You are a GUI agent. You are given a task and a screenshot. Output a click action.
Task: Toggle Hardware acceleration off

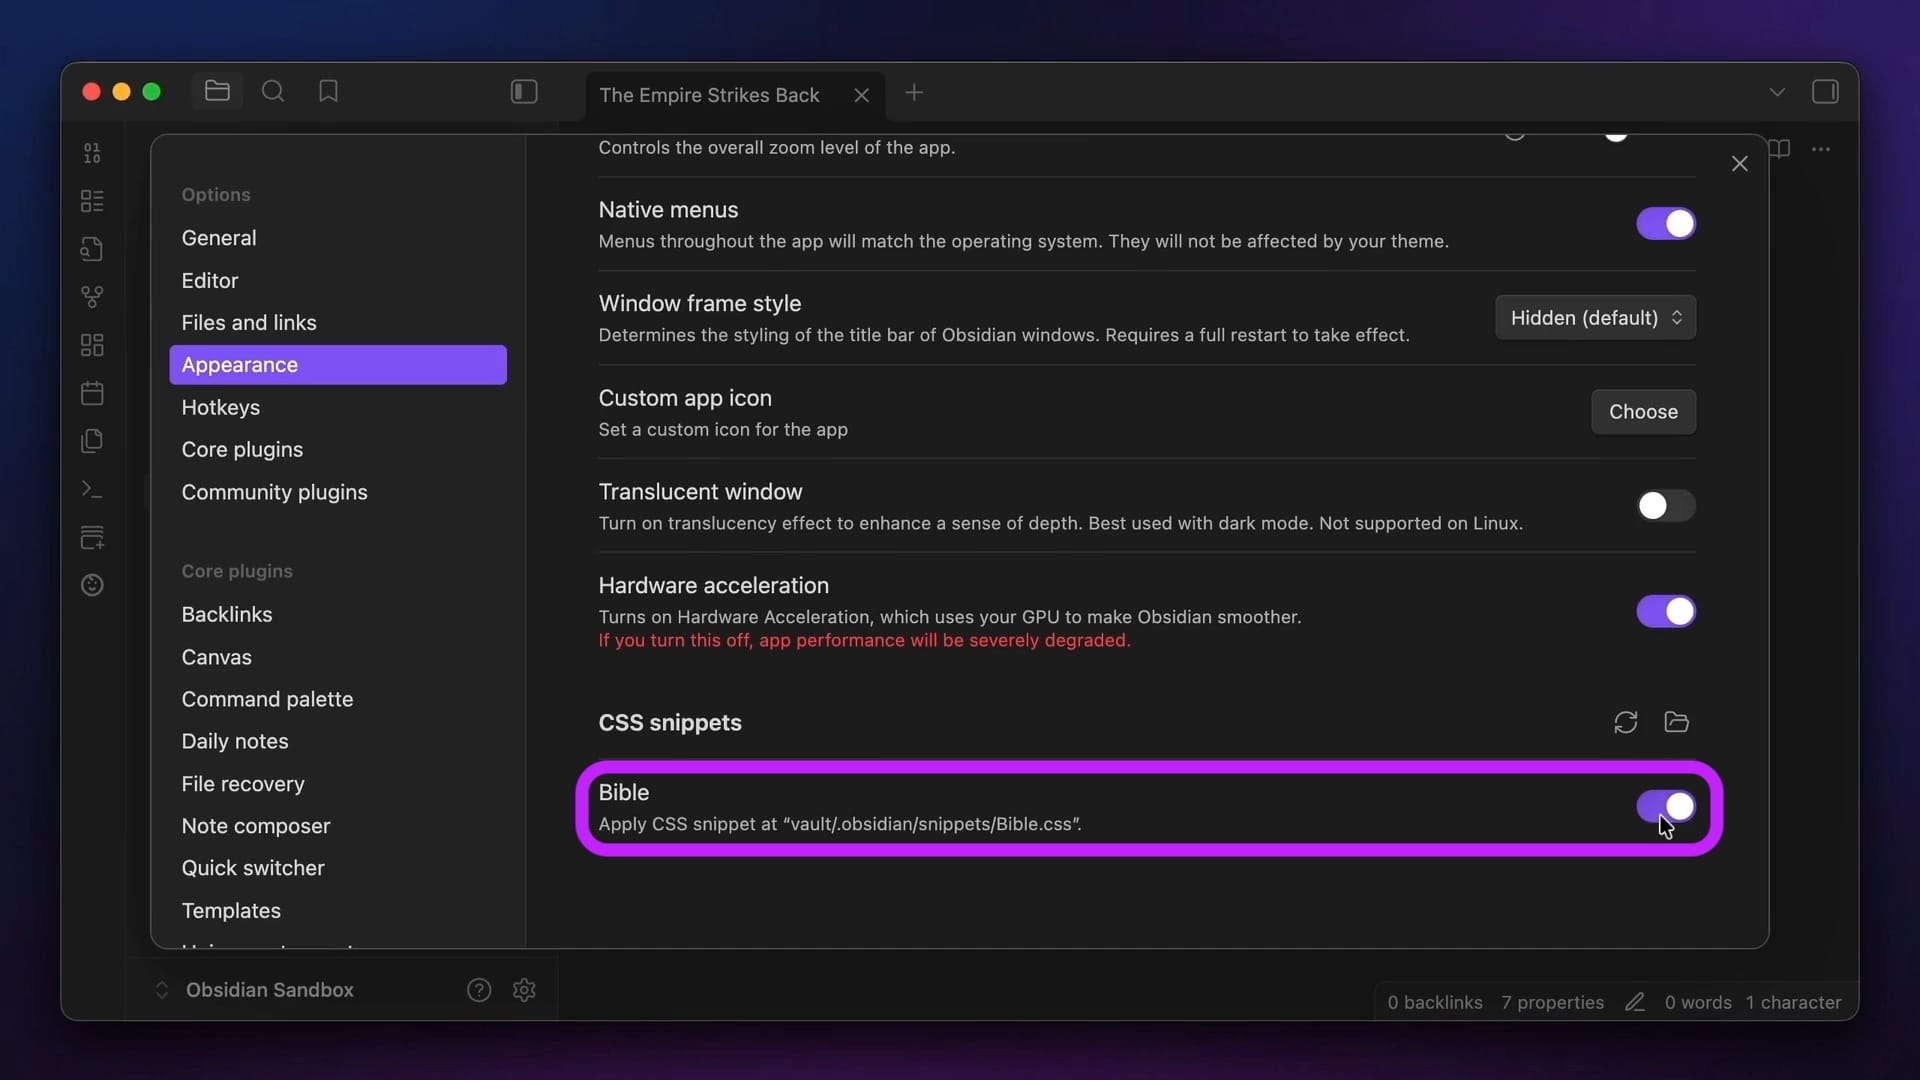(1665, 611)
